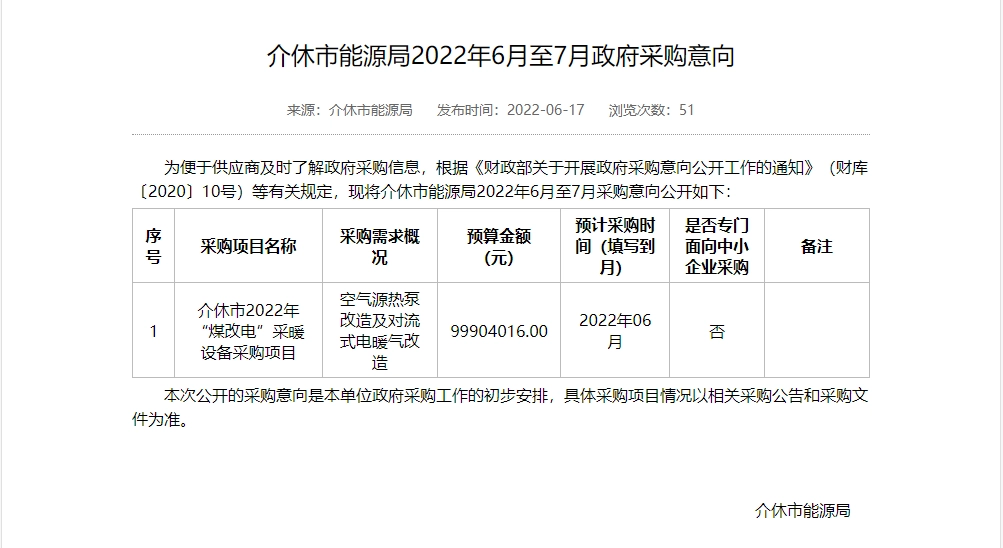
Task: Click the 来源：介休市能源局 source text
Action: tap(349, 110)
